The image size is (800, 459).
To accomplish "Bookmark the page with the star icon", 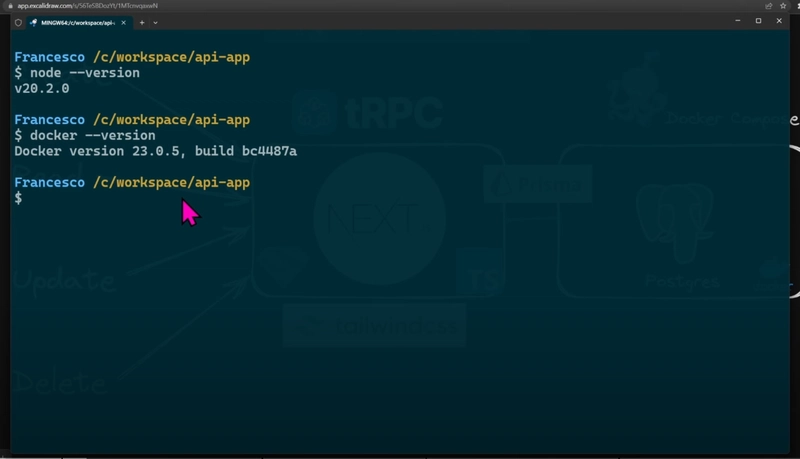I will pos(783,6).
